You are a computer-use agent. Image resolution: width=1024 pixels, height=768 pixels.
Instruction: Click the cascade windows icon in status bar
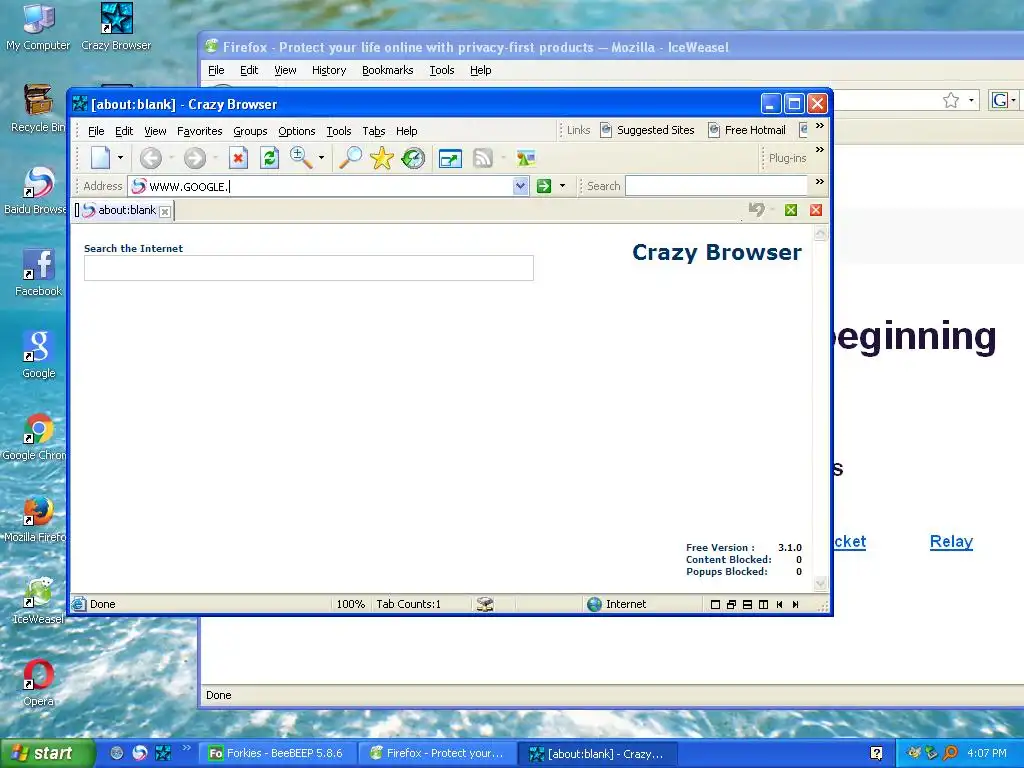pos(731,605)
